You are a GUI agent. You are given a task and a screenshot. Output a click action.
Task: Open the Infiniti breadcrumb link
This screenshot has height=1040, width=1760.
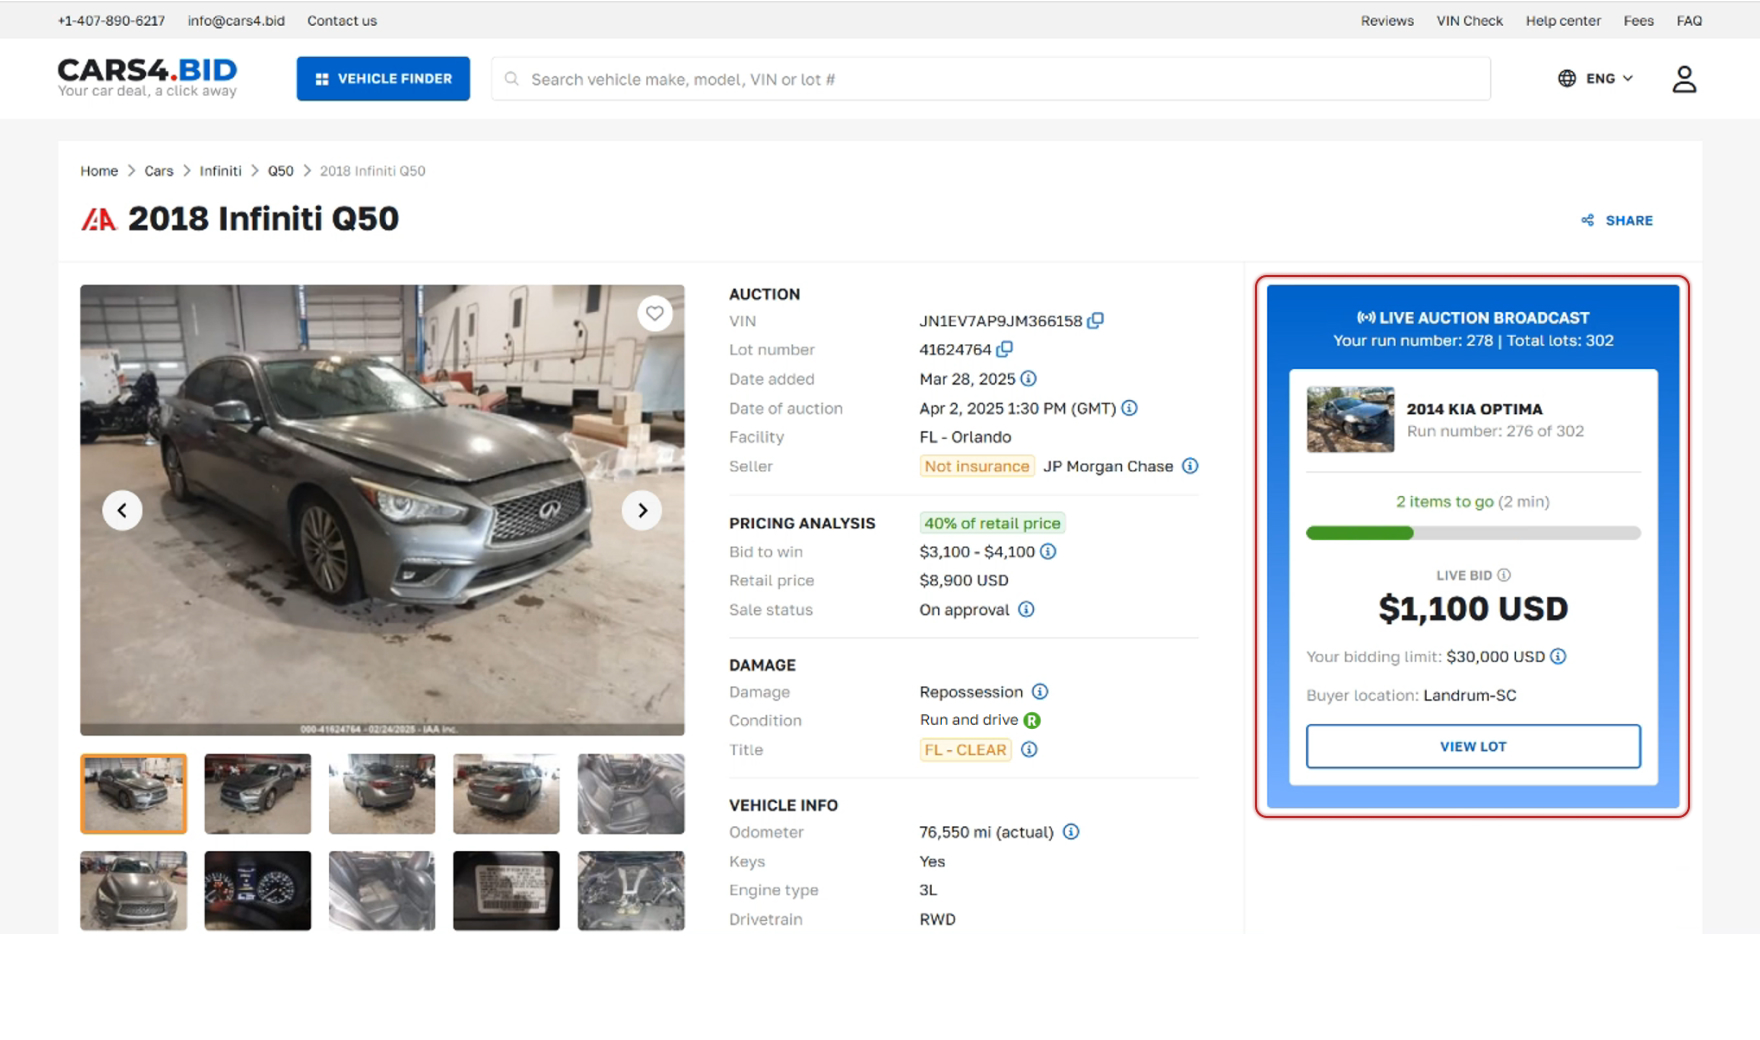pos(220,171)
